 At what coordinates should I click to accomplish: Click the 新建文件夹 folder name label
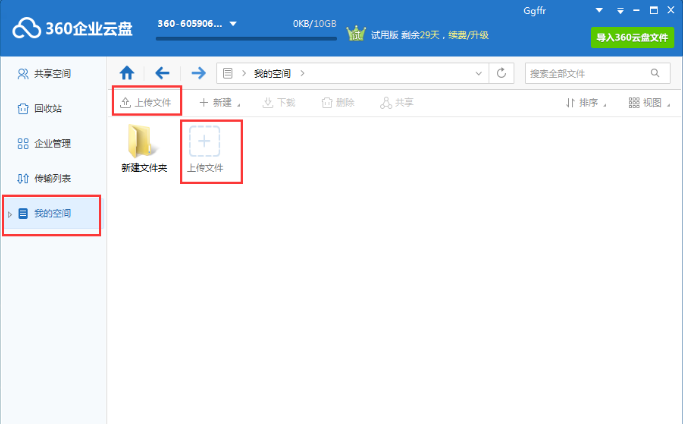coord(144,168)
